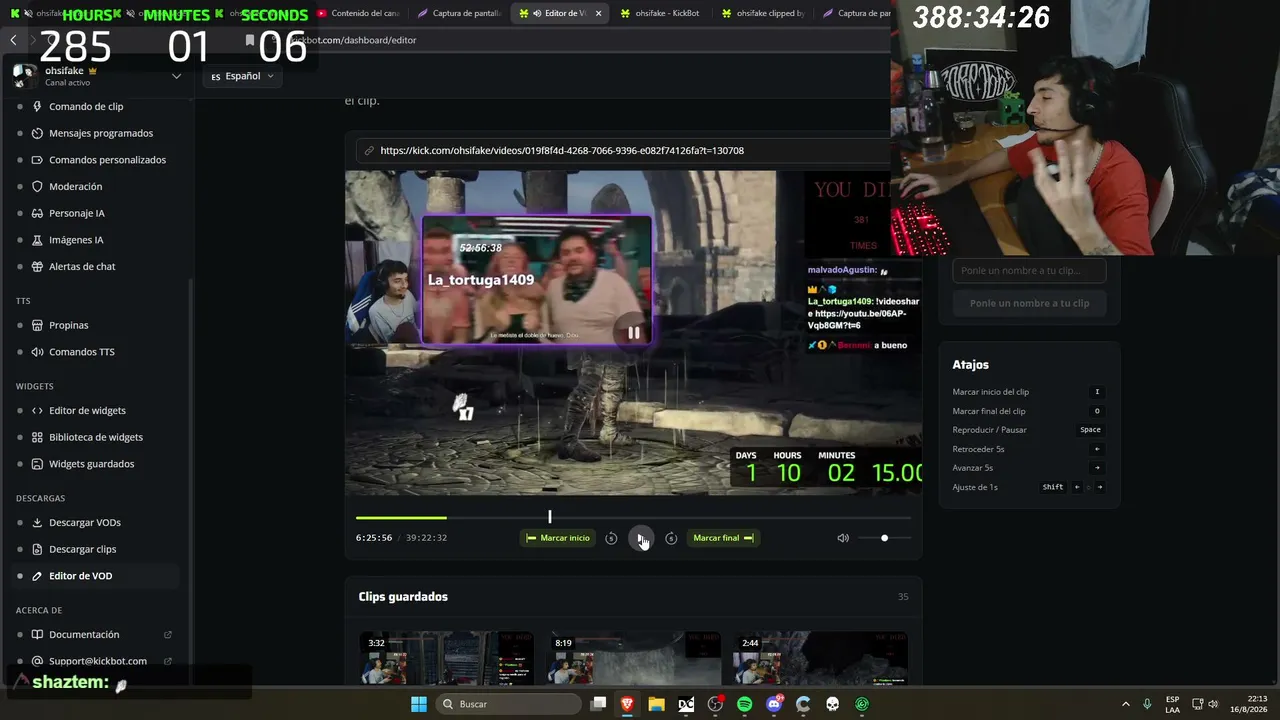This screenshot has height=720, width=1280.
Task: Click the microphone icon in system tray
Action: [x=1147, y=704]
